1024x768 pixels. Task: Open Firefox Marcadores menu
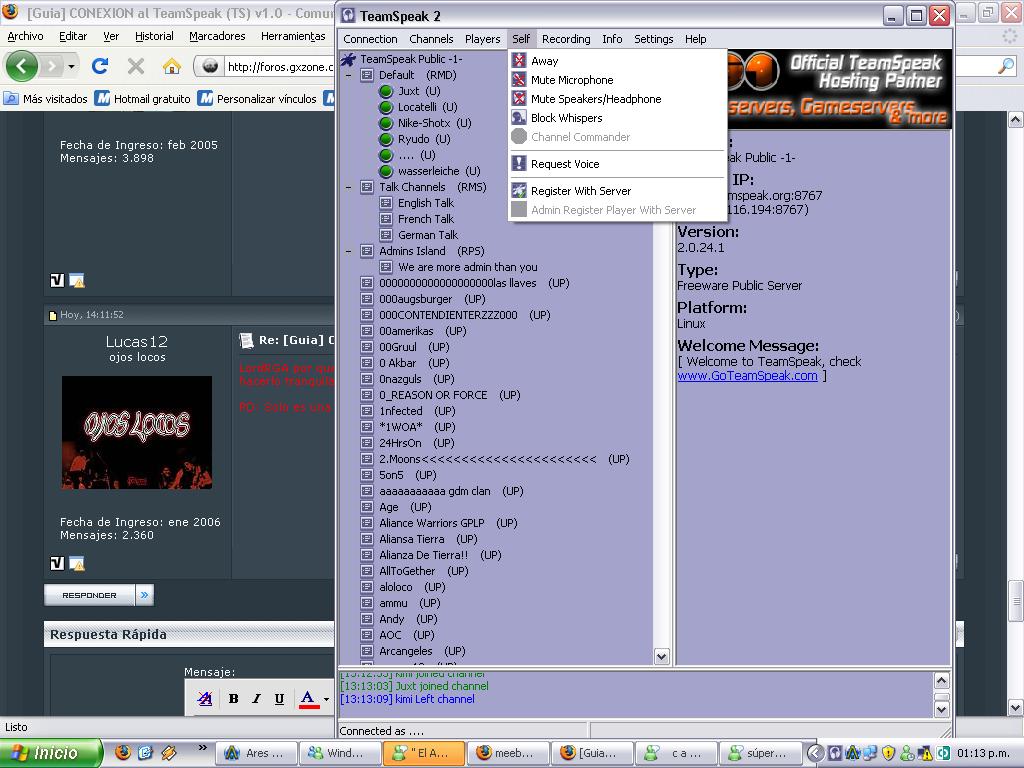click(217, 36)
